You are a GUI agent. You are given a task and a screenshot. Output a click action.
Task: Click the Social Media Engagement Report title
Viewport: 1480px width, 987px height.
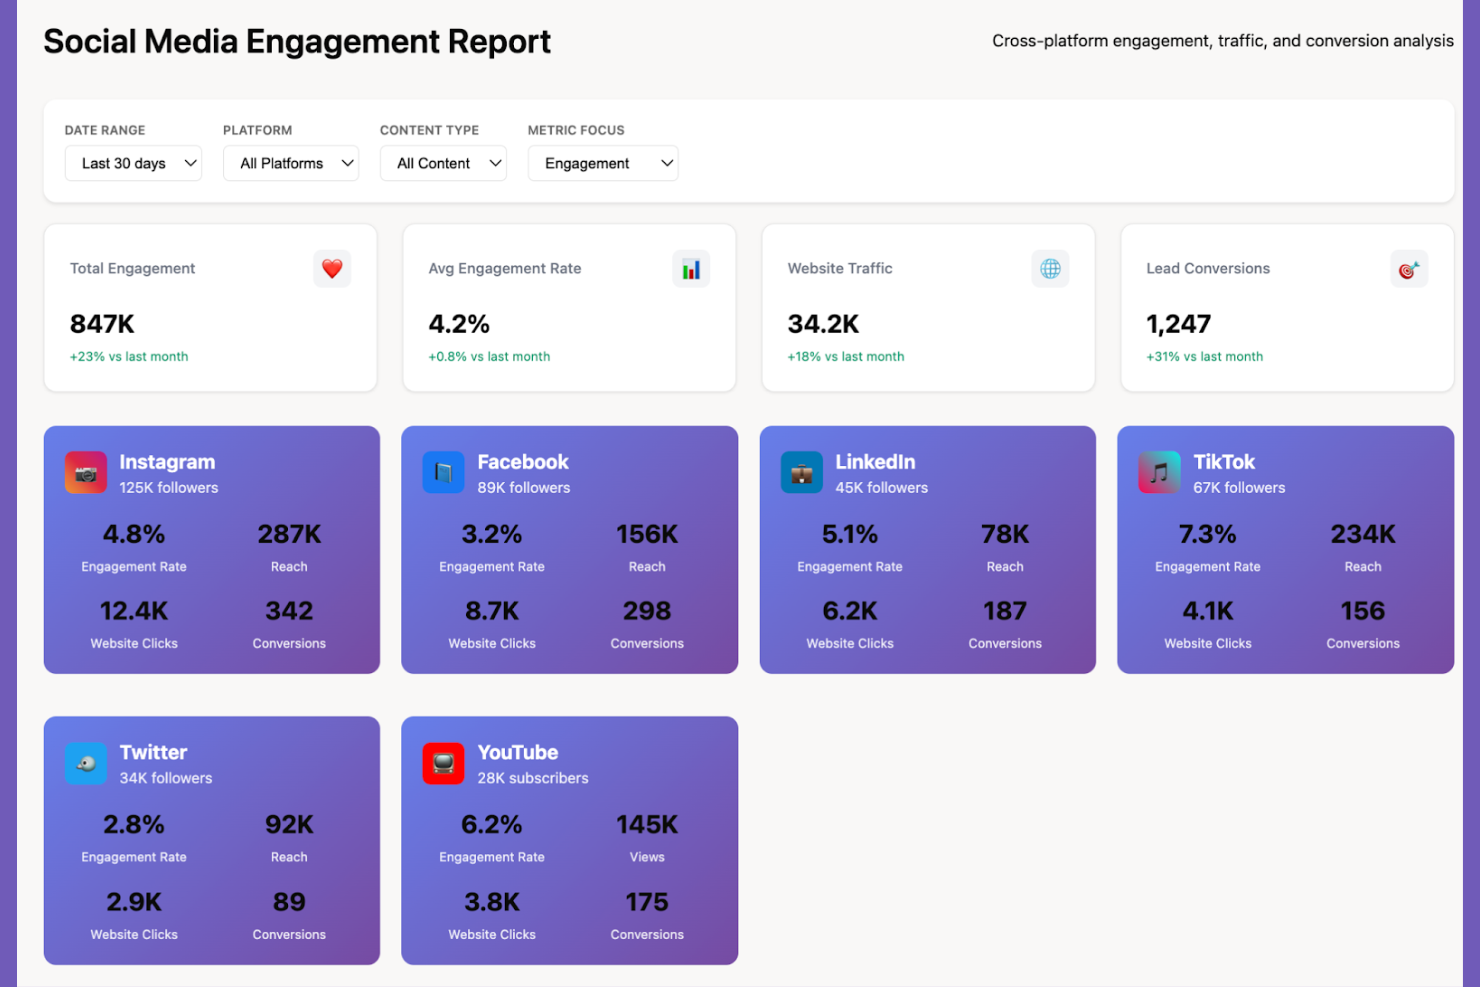tap(297, 41)
